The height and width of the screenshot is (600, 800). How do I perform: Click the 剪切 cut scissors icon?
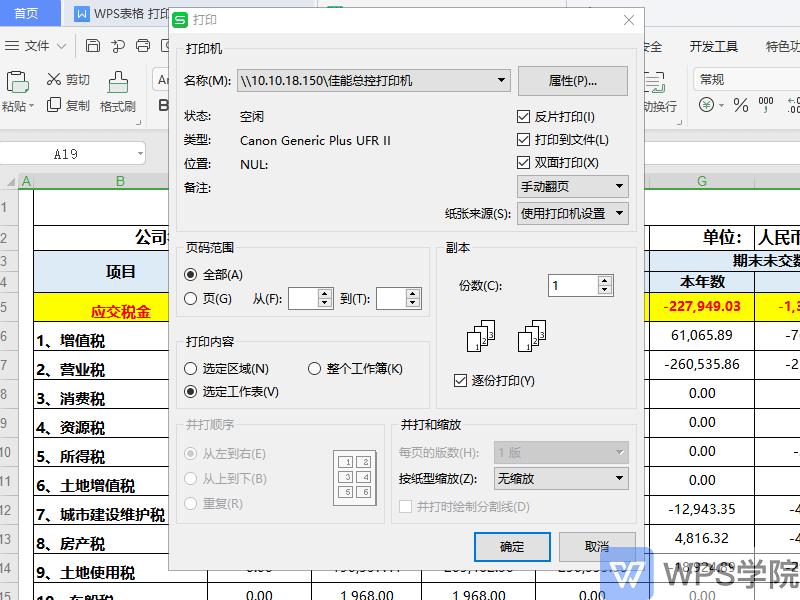click(54, 79)
